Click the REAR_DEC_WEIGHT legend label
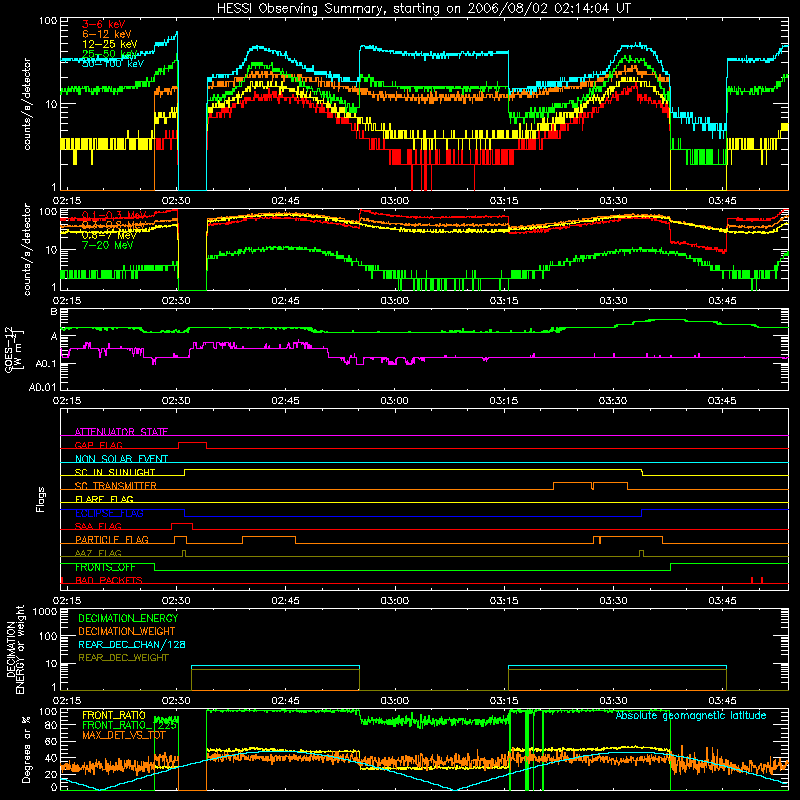Image resolution: width=800 pixels, height=800 pixels. (x=123, y=658)
